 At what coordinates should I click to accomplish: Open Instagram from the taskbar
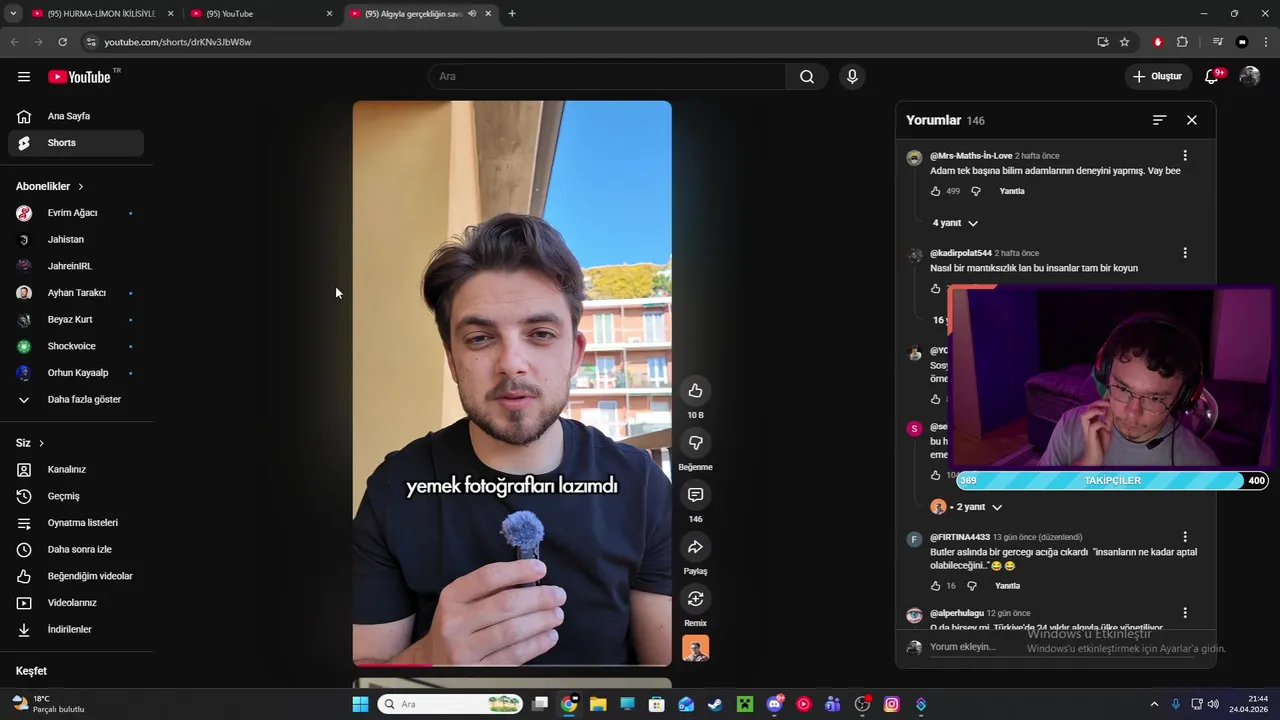pyautogui.click(x=891, y=704)
